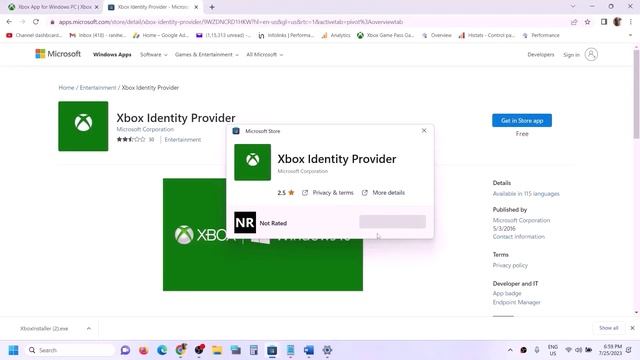Open Privacy & terms link in dialog

[328, 193]
